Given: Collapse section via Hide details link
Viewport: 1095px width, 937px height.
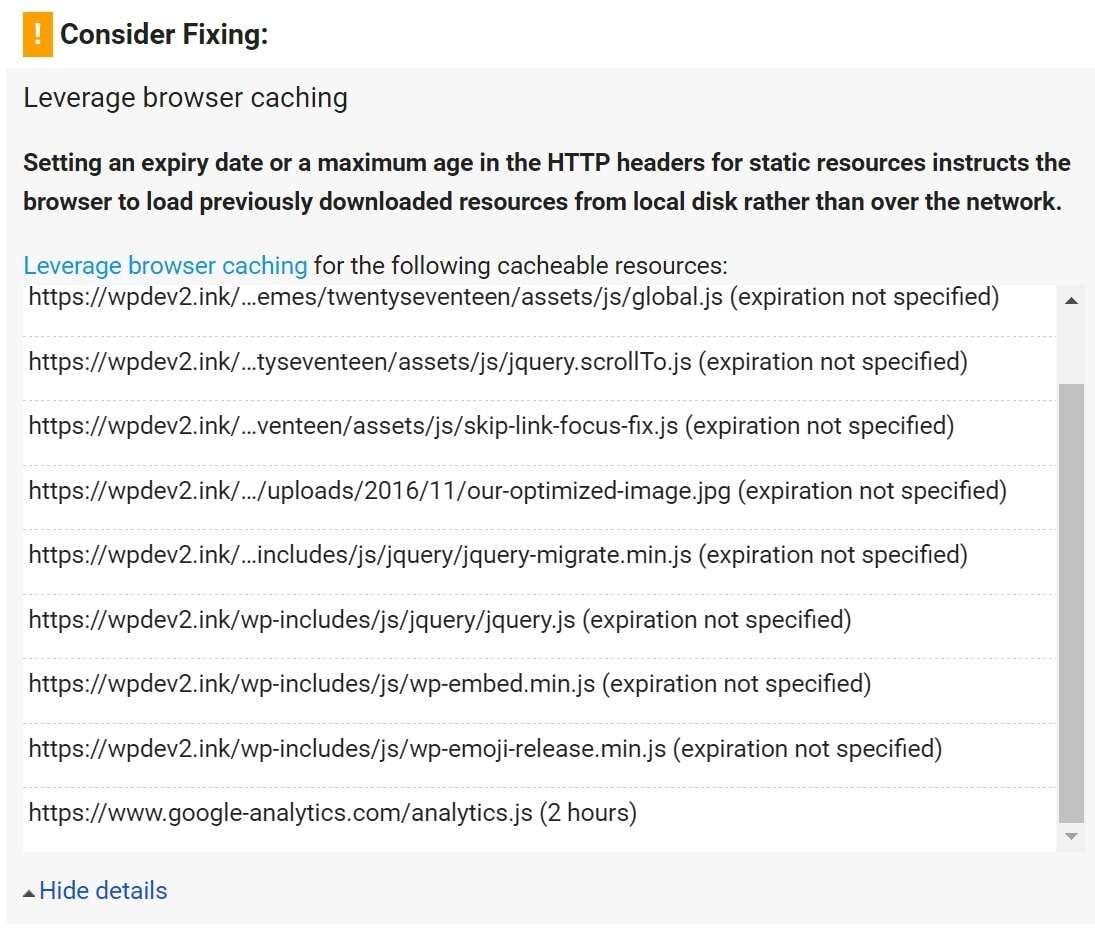Looking at the screenshot, I should pos(103,891).
